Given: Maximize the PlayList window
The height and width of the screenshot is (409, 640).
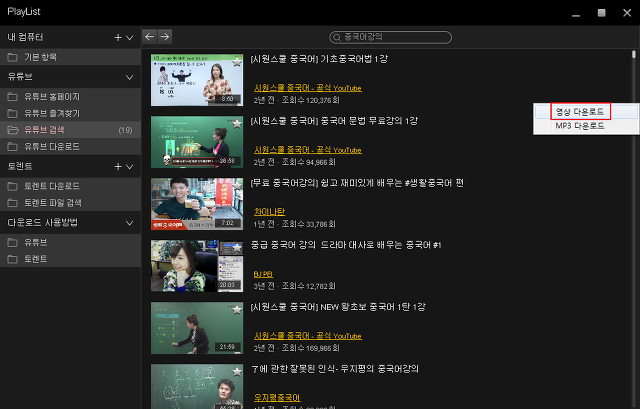Looking at the screenshot, I should coord(602,13).
